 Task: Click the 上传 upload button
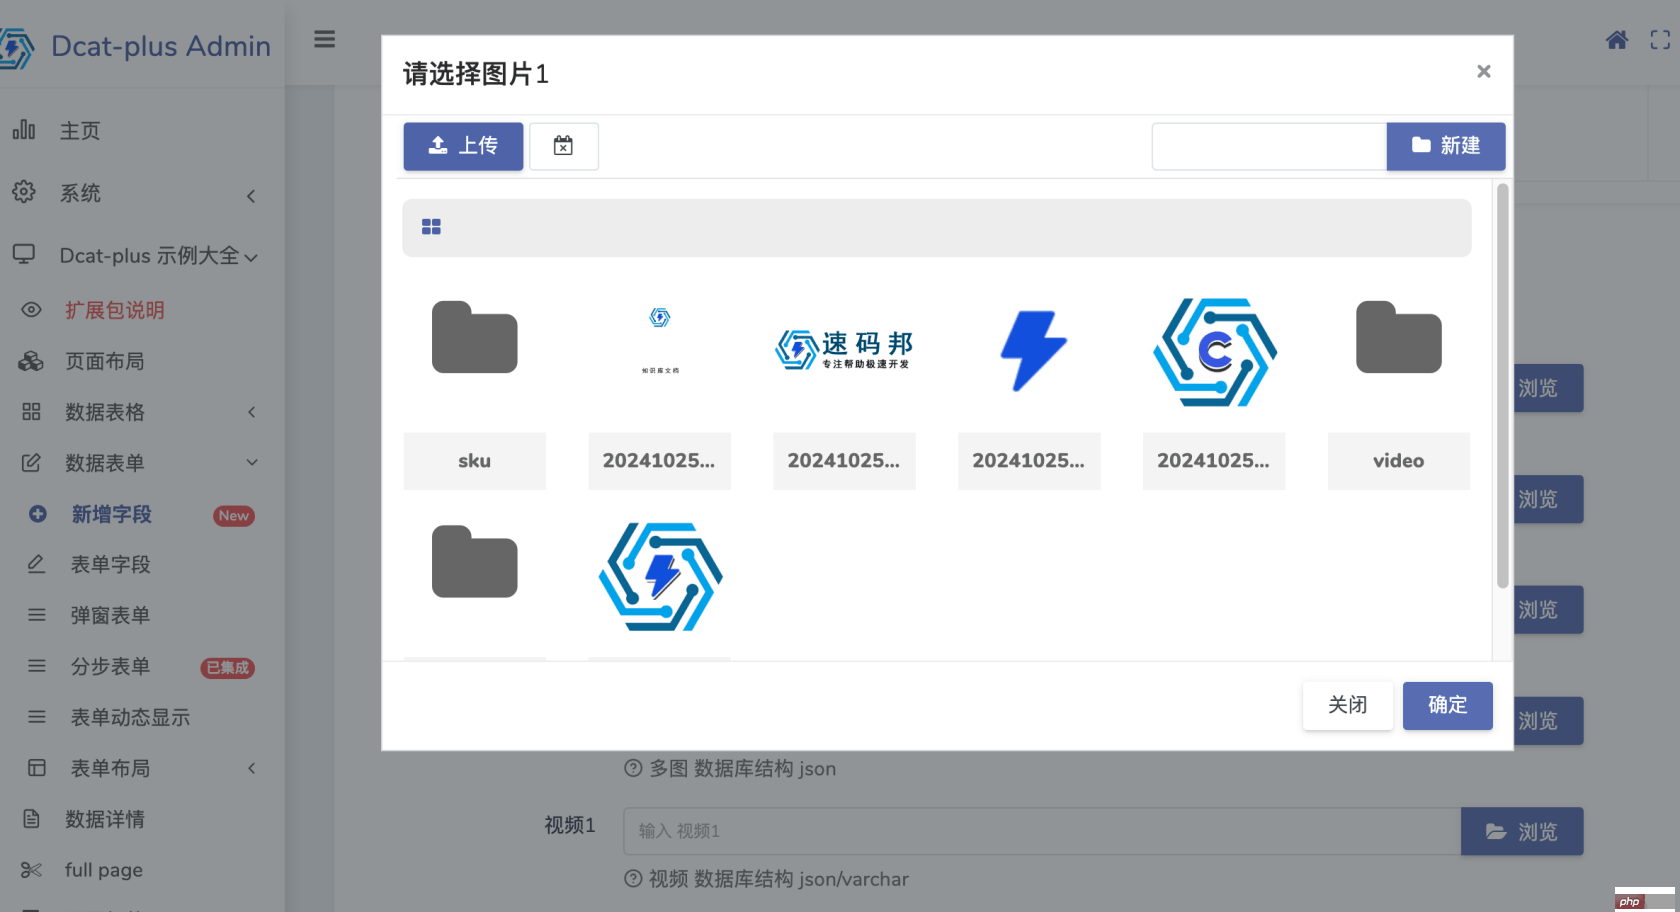(x=463, y=146)
